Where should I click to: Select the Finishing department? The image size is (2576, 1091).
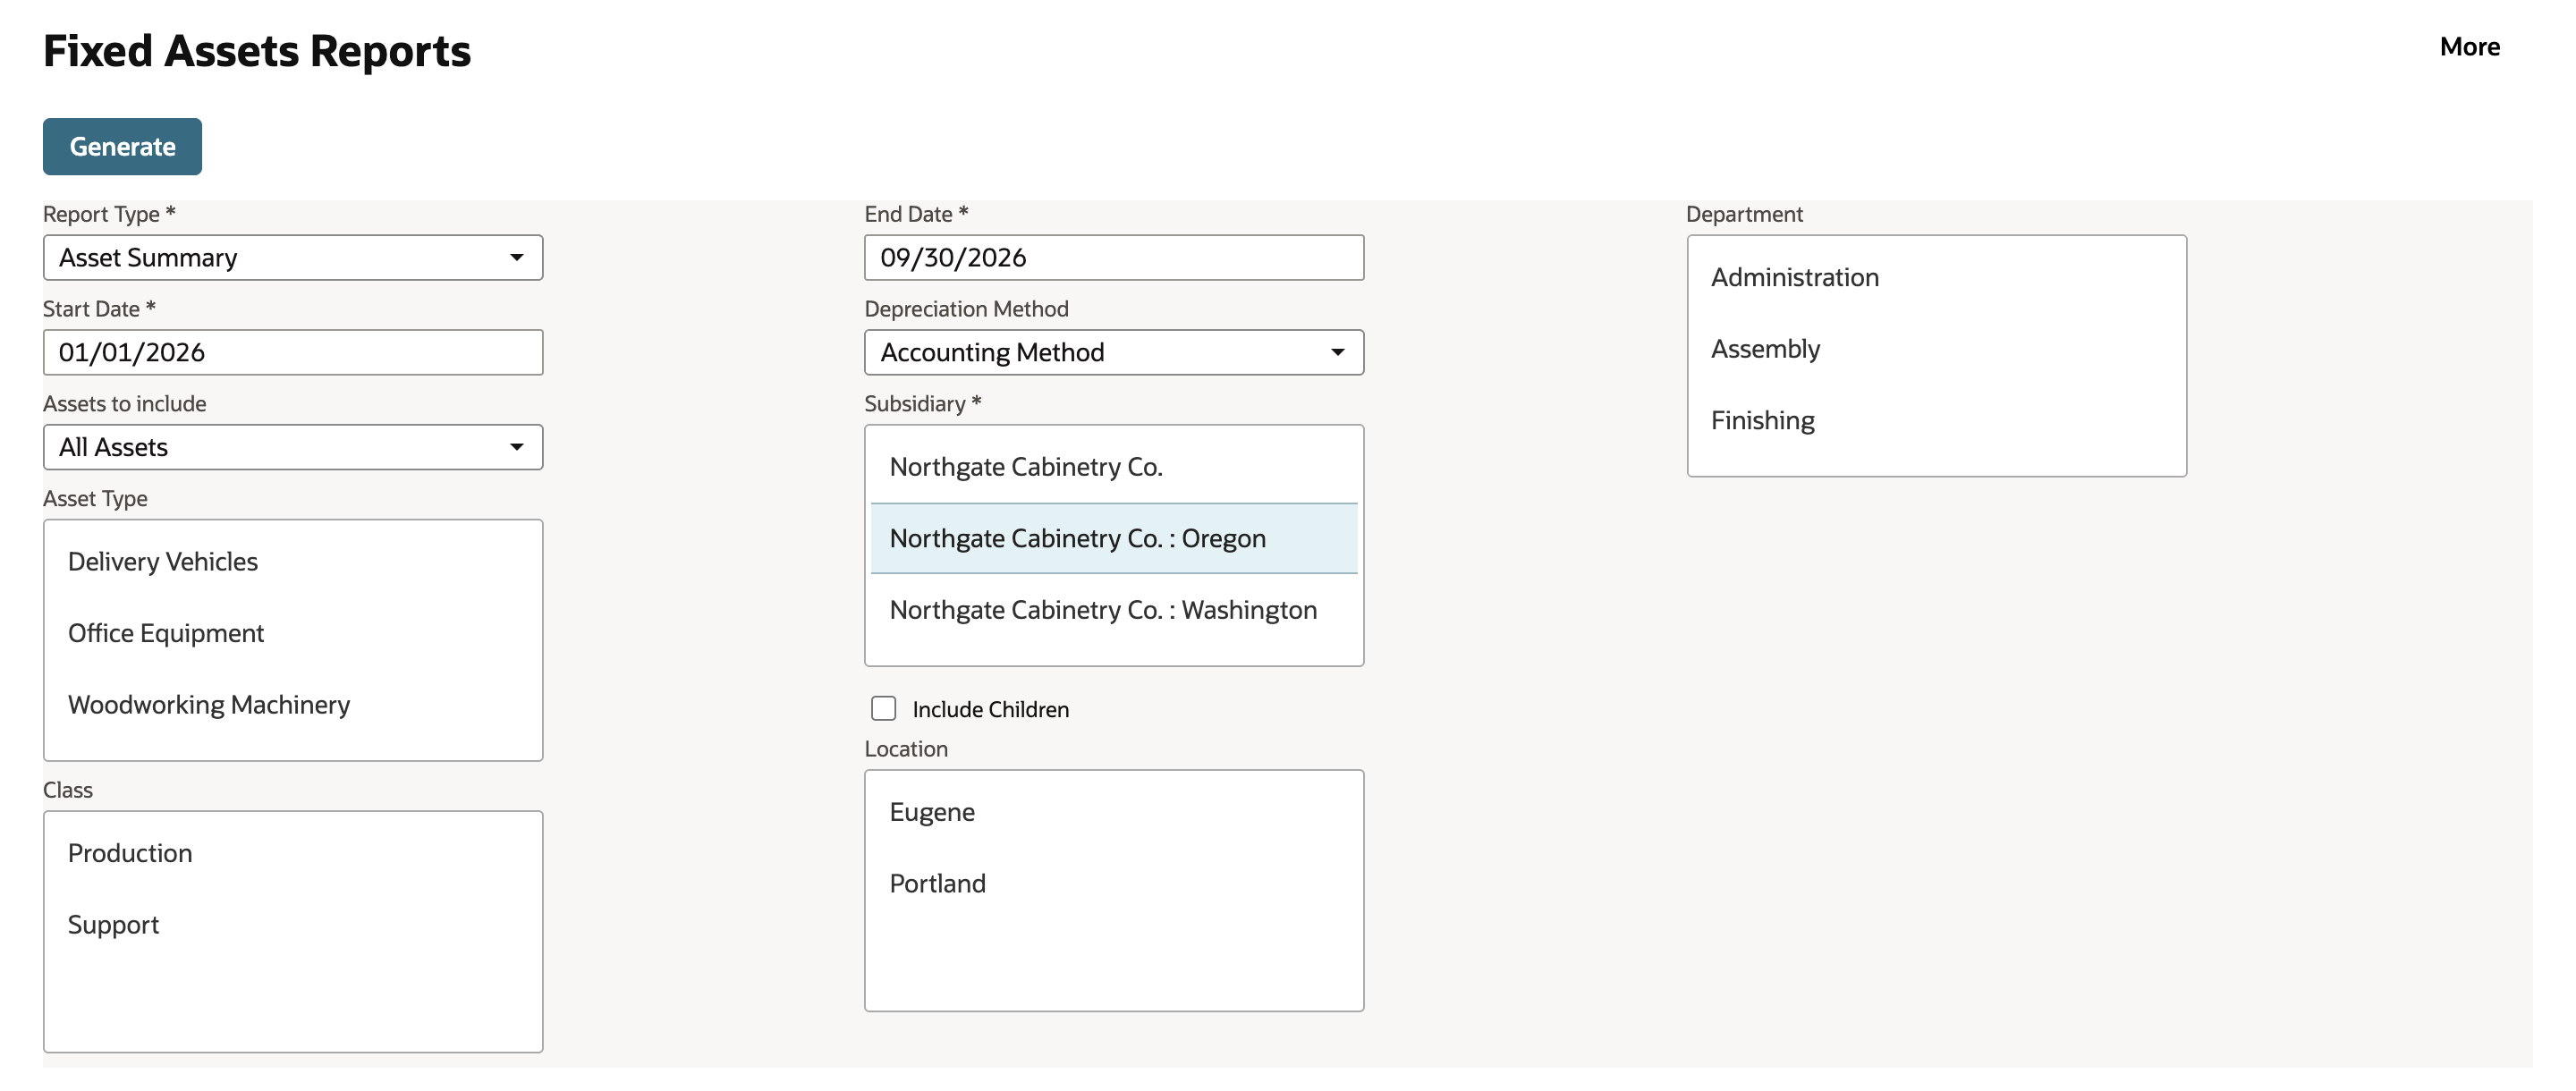pos(1936,420)
